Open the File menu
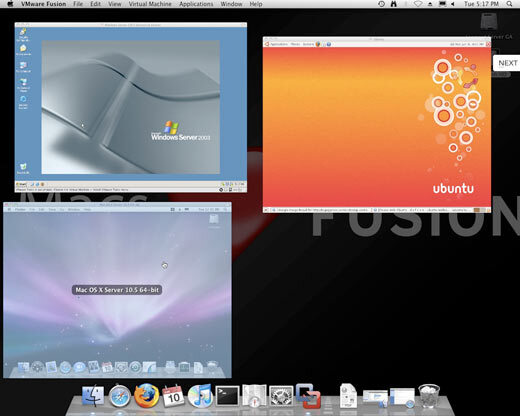 [x=78, y=4]
